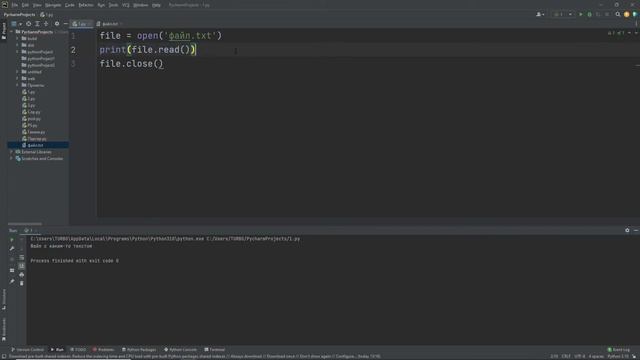
Task: Click the orange IDE updates icon
Action: (x=627, y=15)
